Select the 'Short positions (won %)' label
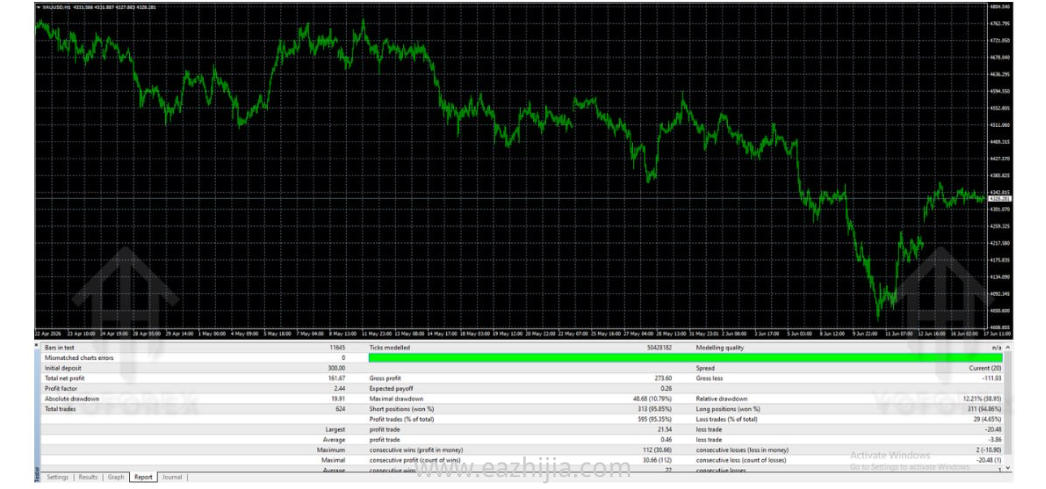The width and height of the screenshot is (1046, 489). [x=402, y=409]
